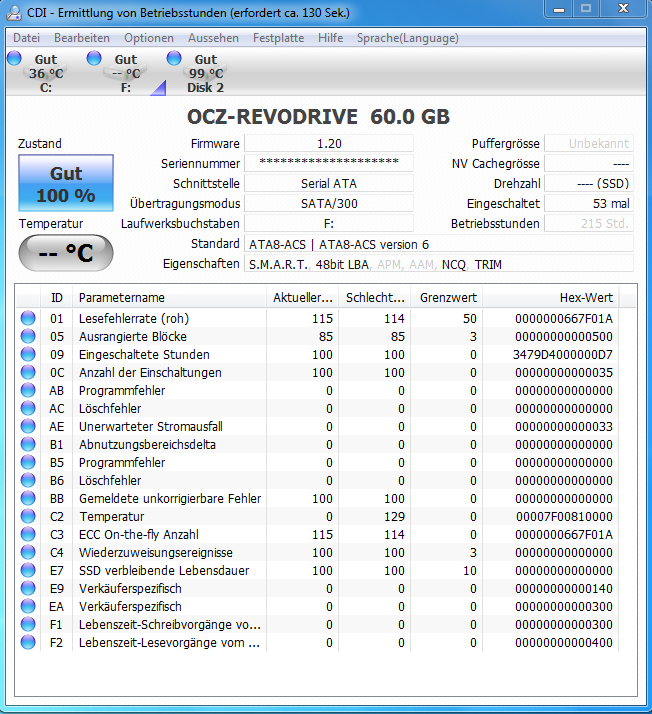Viewport: 652px width, 714px height.
Task: Click the Aktueller... column header
Action: [x=302, y=298]
